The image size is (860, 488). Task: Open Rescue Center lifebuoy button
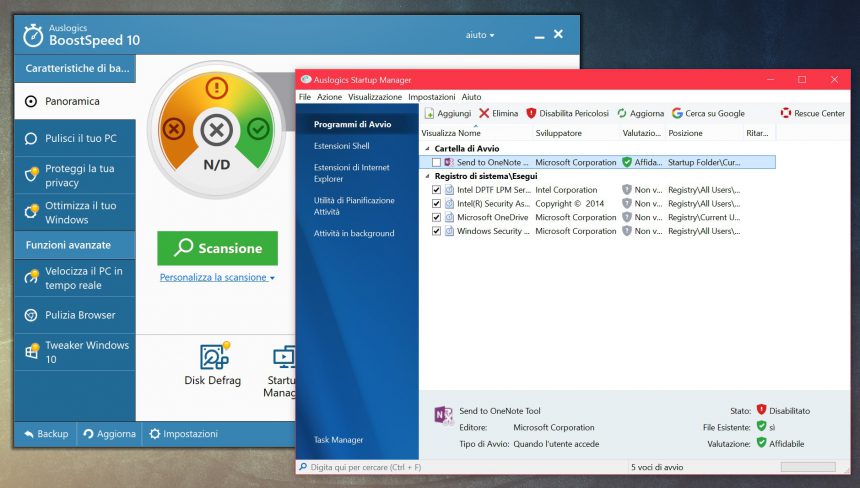tap(812, 114)
